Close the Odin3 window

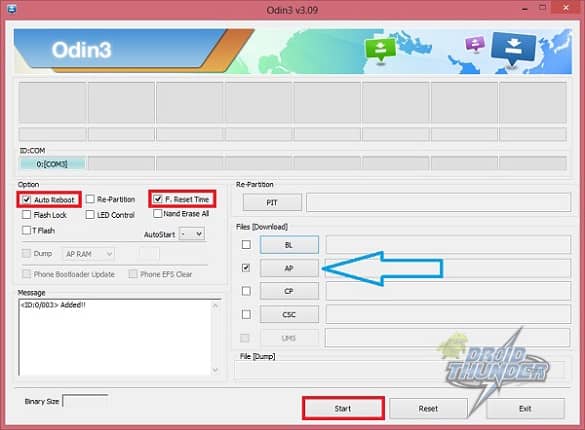tap(566, 8)
